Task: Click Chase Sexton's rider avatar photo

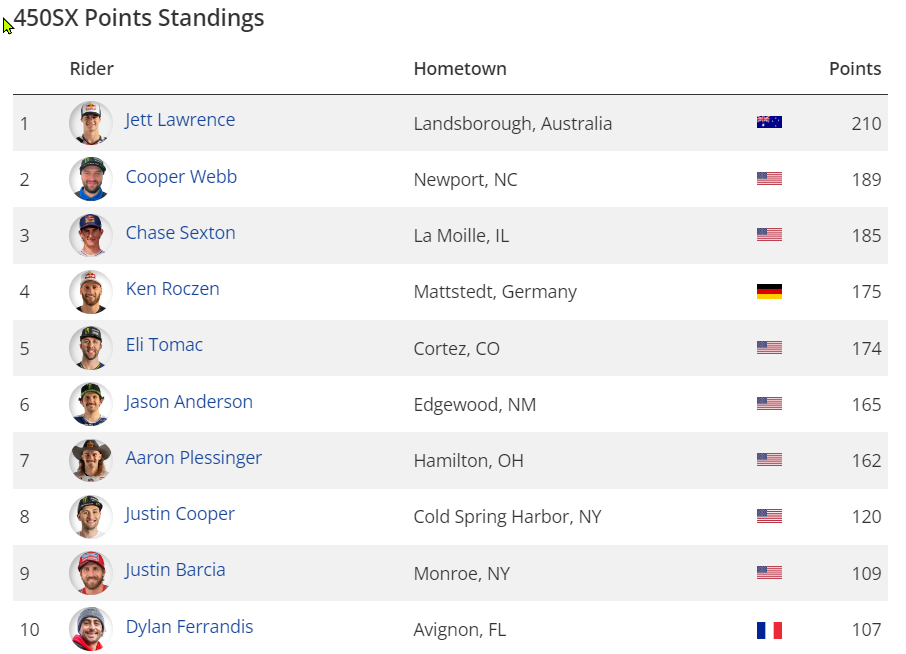Action: click(90, 235)
